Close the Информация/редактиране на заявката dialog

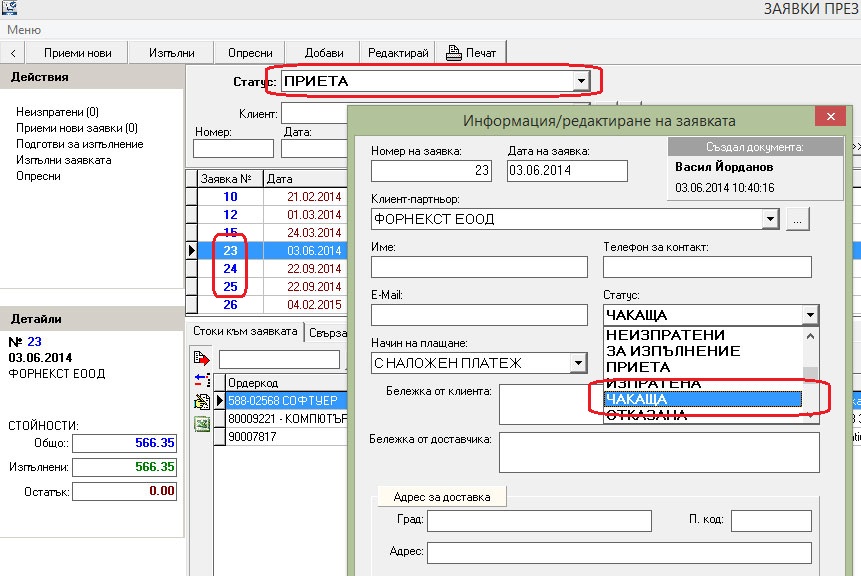830,116
